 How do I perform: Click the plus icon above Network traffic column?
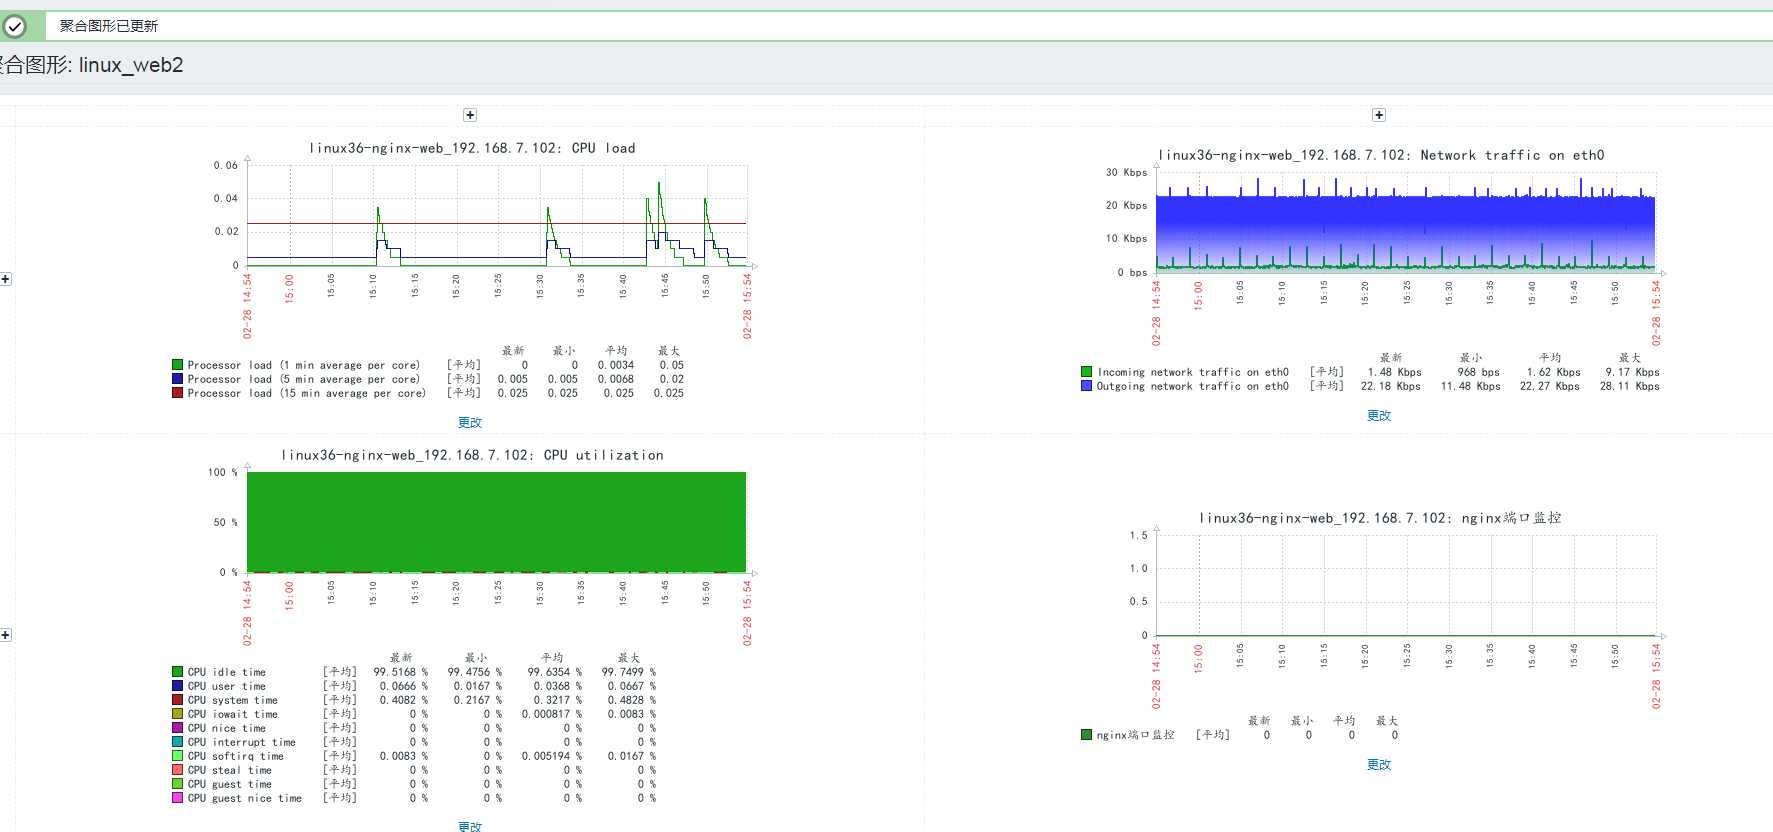[1379, 115]
